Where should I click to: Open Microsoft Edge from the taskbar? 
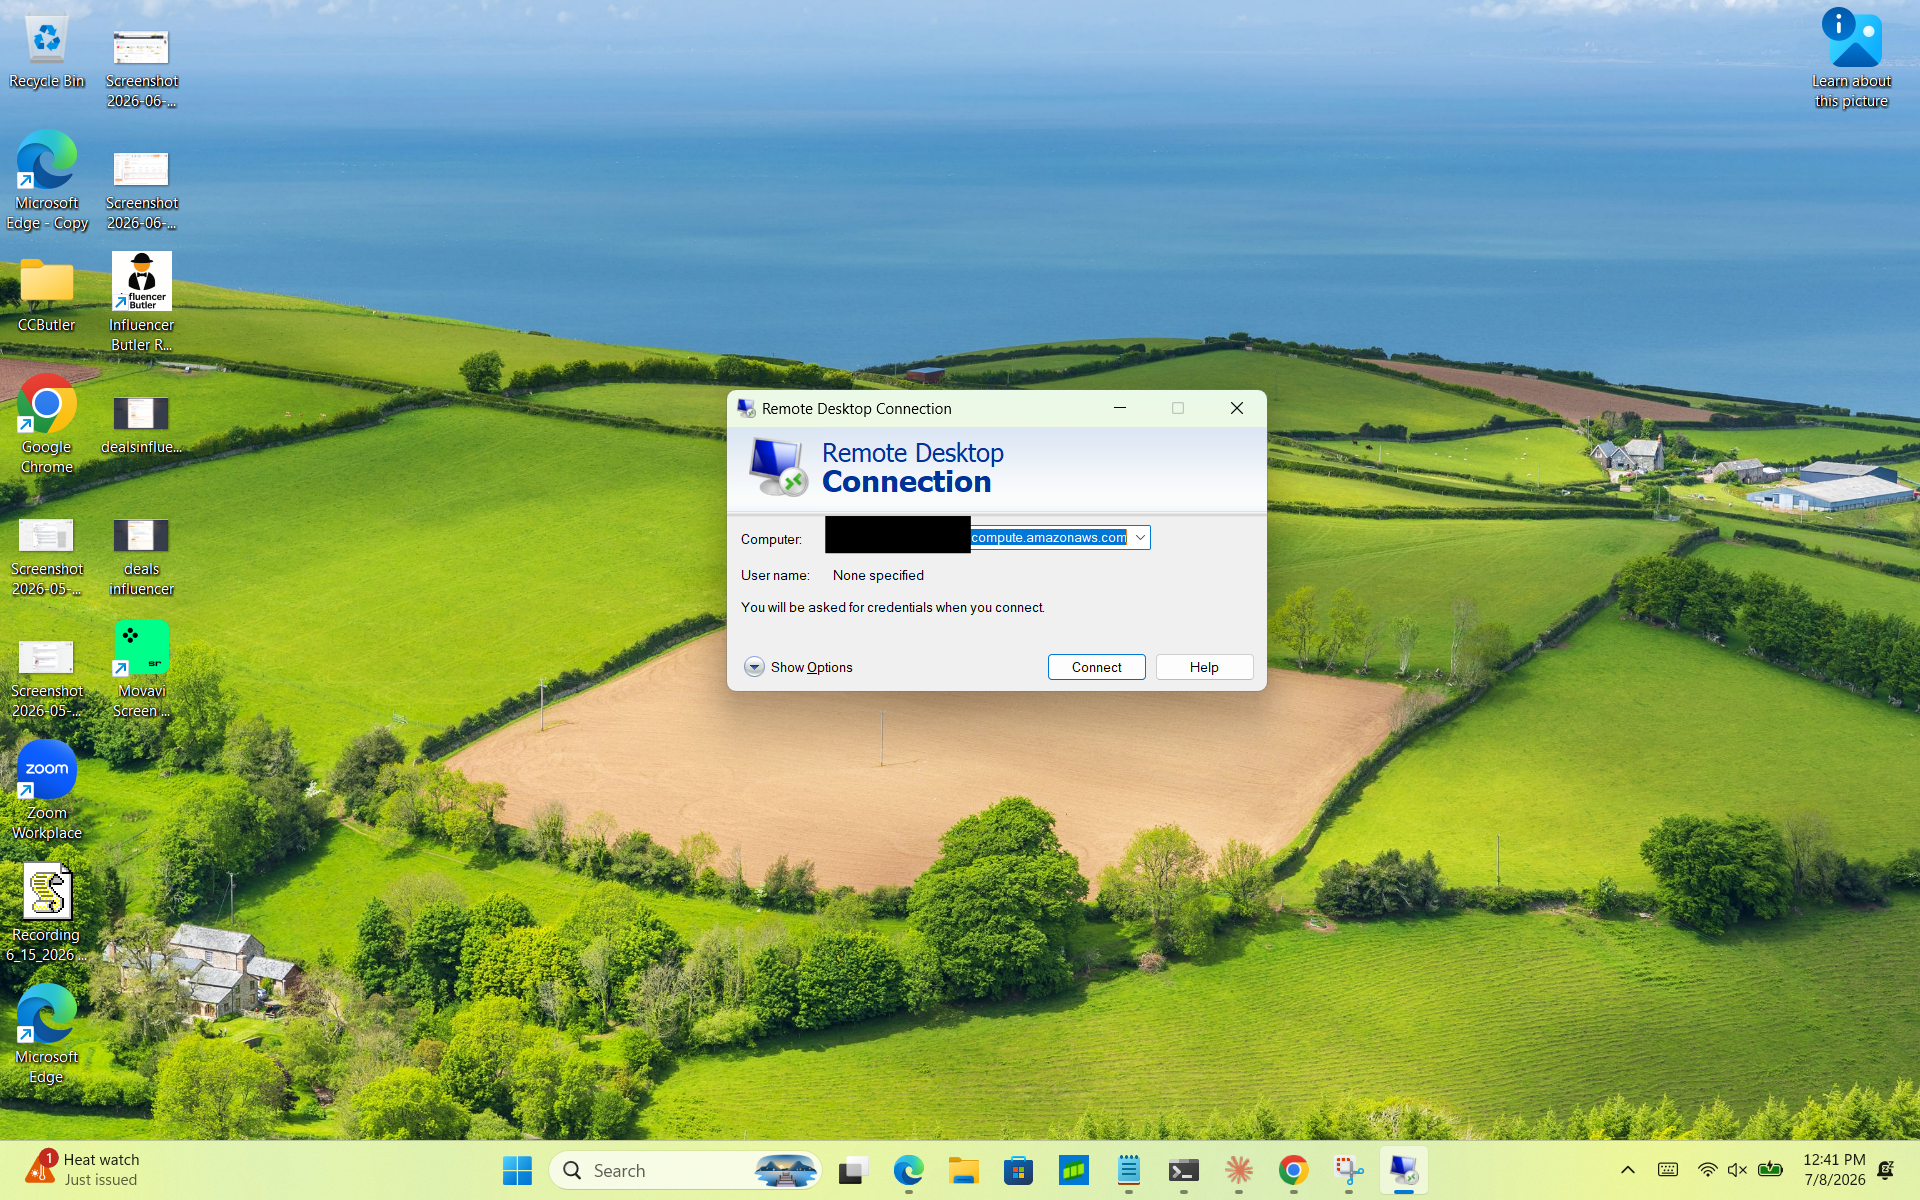(908, 1170)
